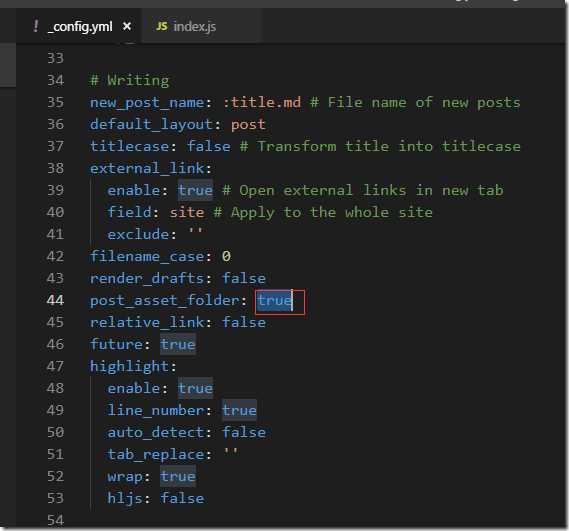
Task: Click the 'true' value of future
Action: (x=178, y=344)
